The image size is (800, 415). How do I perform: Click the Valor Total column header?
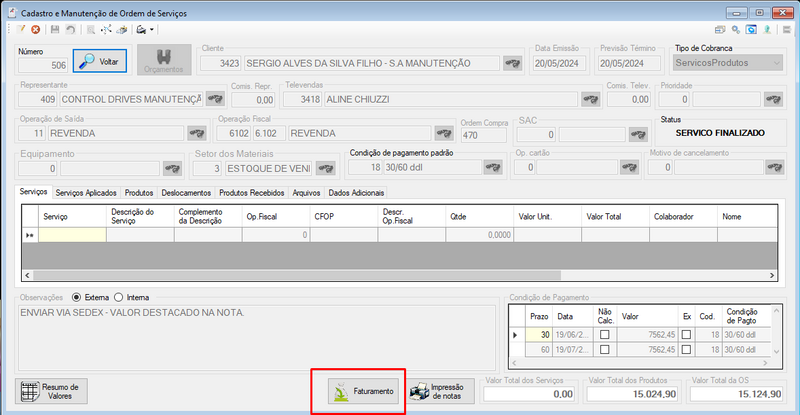[x=615, y=216]
